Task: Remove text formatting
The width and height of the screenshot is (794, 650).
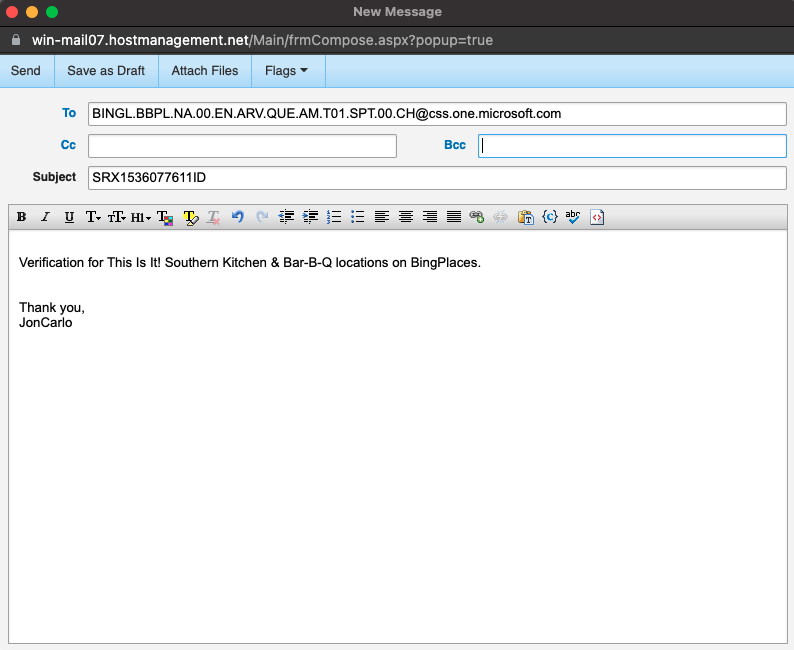Action: pyautogui.click(x=214, y=217)
